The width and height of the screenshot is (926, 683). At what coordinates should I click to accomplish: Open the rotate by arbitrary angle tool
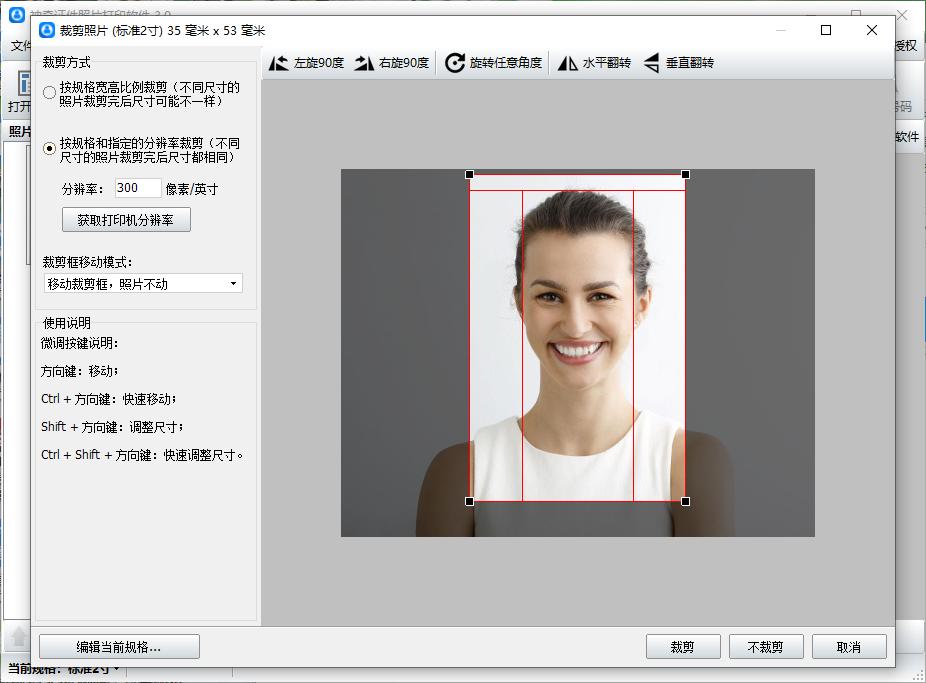(x=455, y=63)
